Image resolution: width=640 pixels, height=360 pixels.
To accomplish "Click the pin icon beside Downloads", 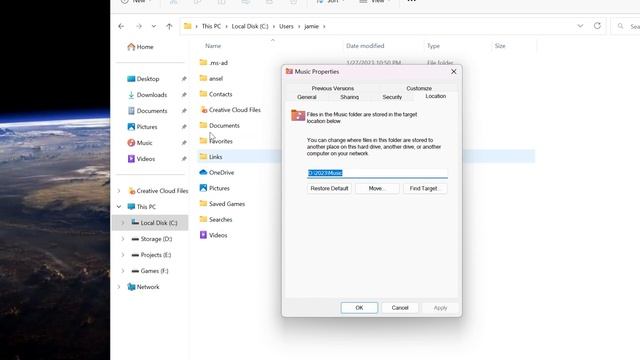I will 184,95.
